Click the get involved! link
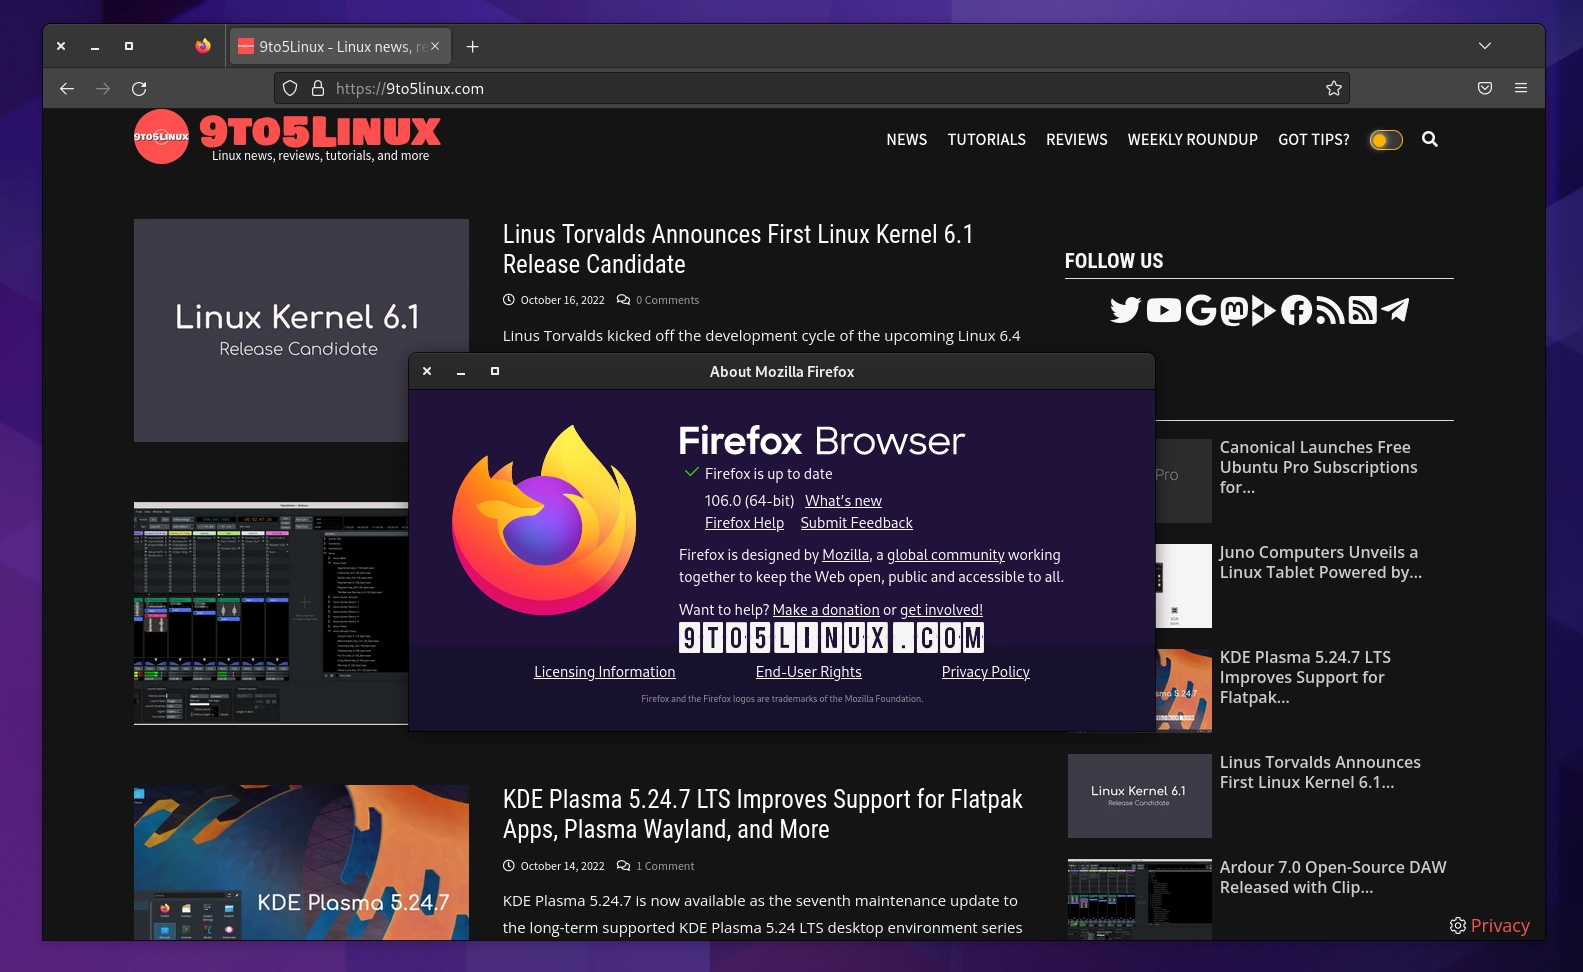Screen dimensions: 1583x972 941,610
